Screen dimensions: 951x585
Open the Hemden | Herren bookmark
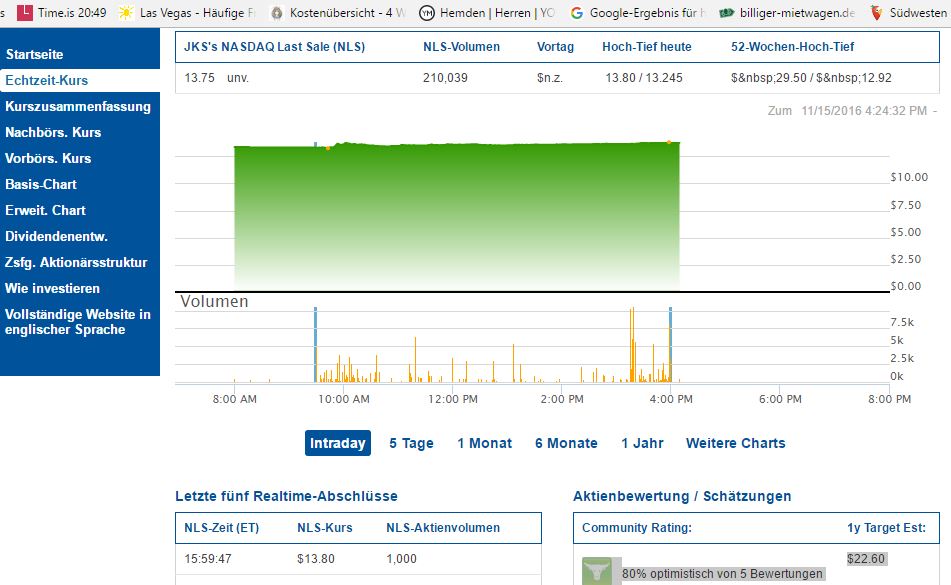click(487, 12)
